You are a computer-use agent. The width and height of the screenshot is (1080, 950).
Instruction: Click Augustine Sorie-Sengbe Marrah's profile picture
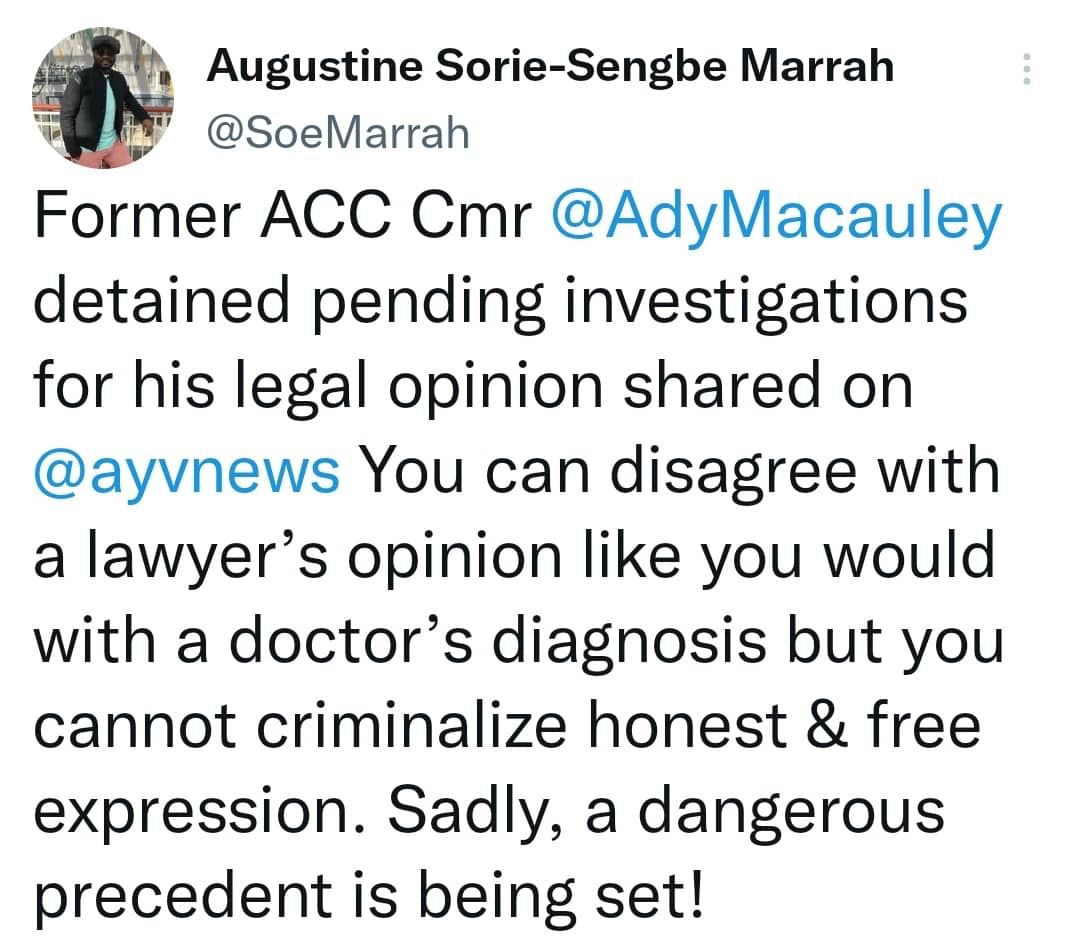tap(103, 100)
